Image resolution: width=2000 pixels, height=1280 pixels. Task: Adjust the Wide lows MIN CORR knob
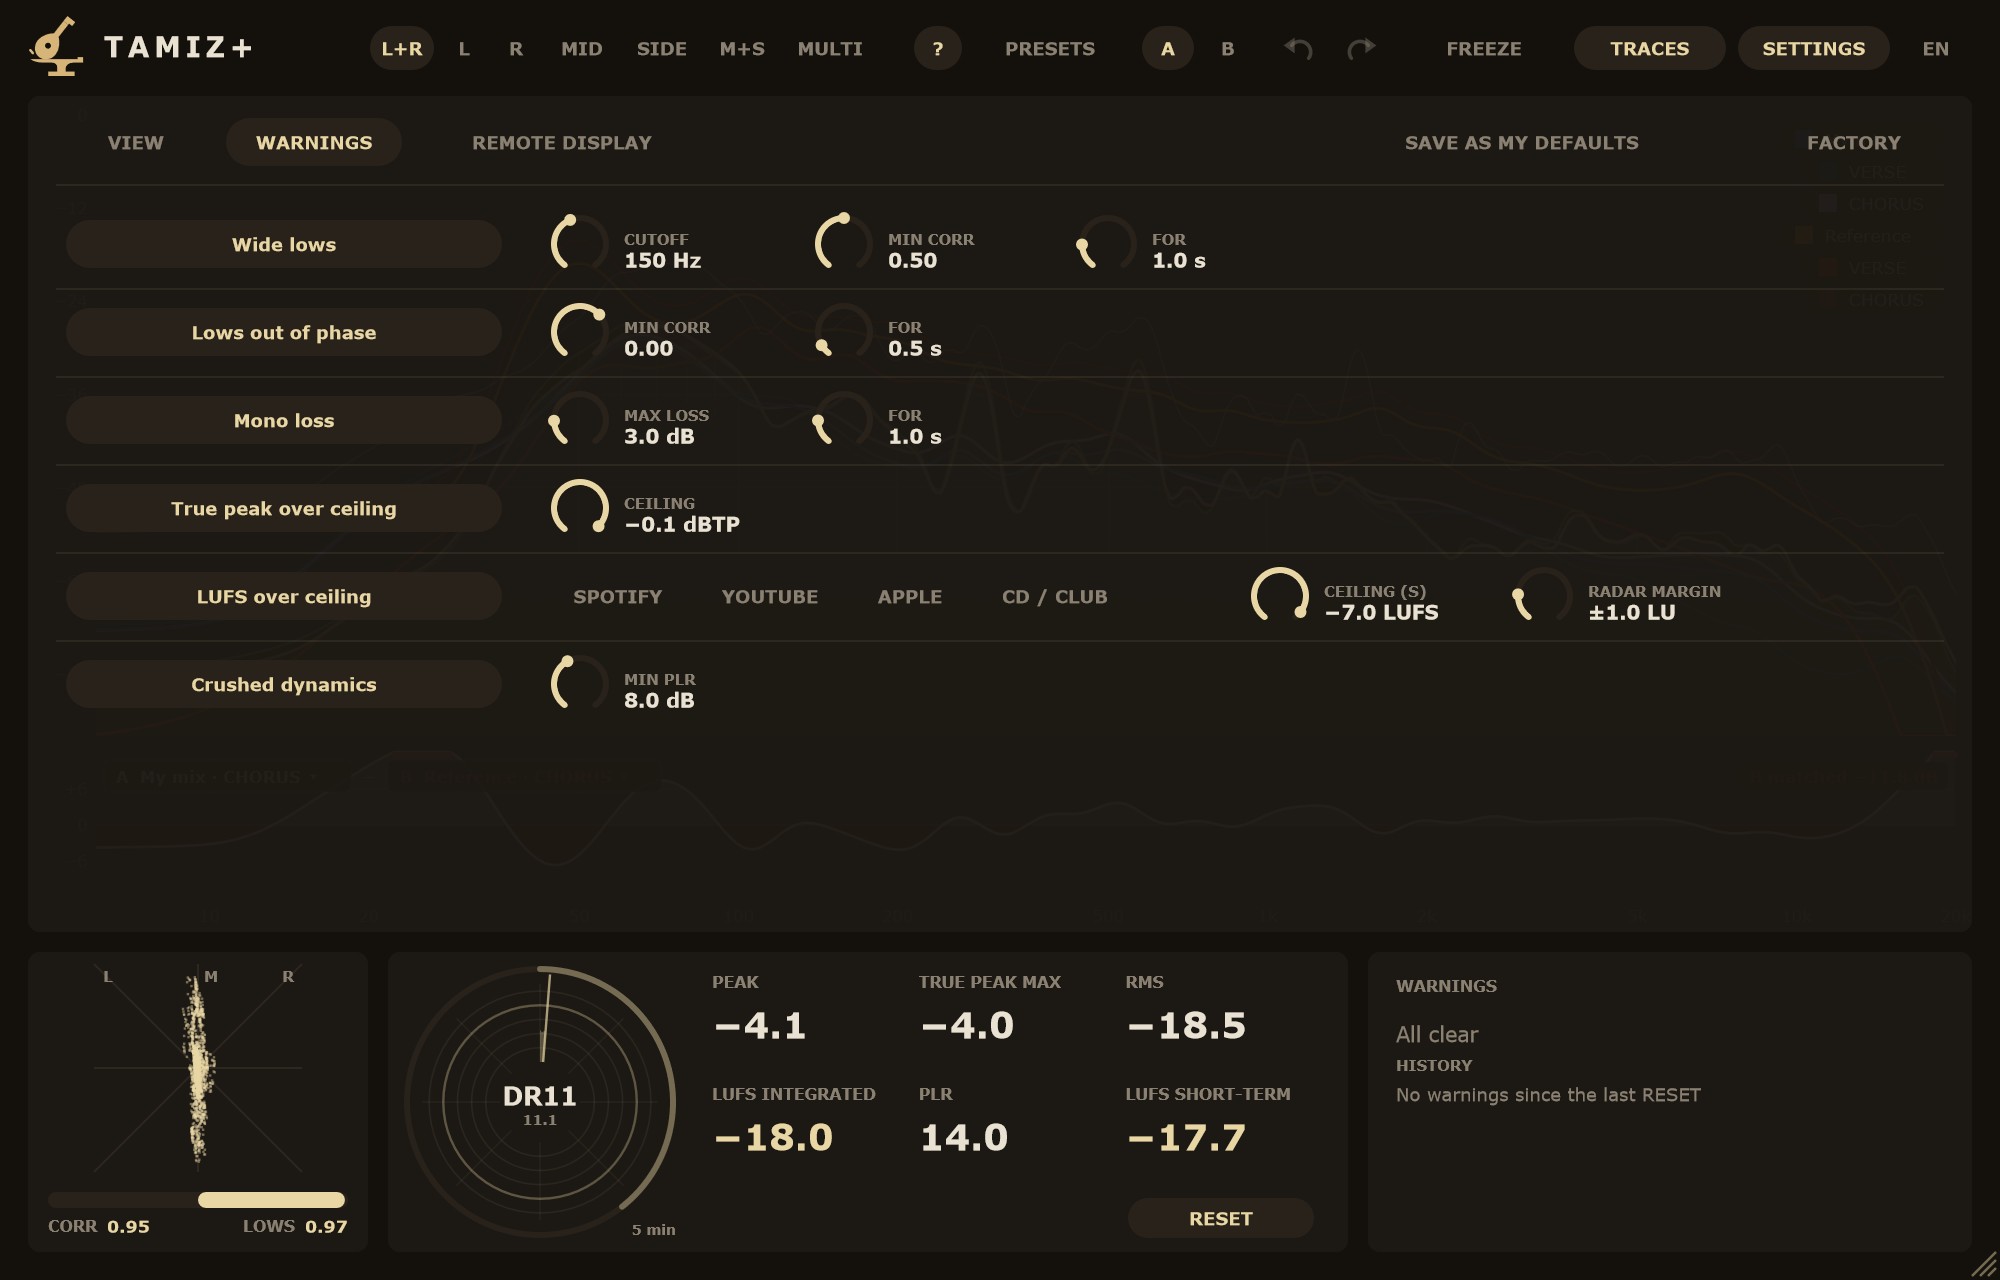point(843,244)
